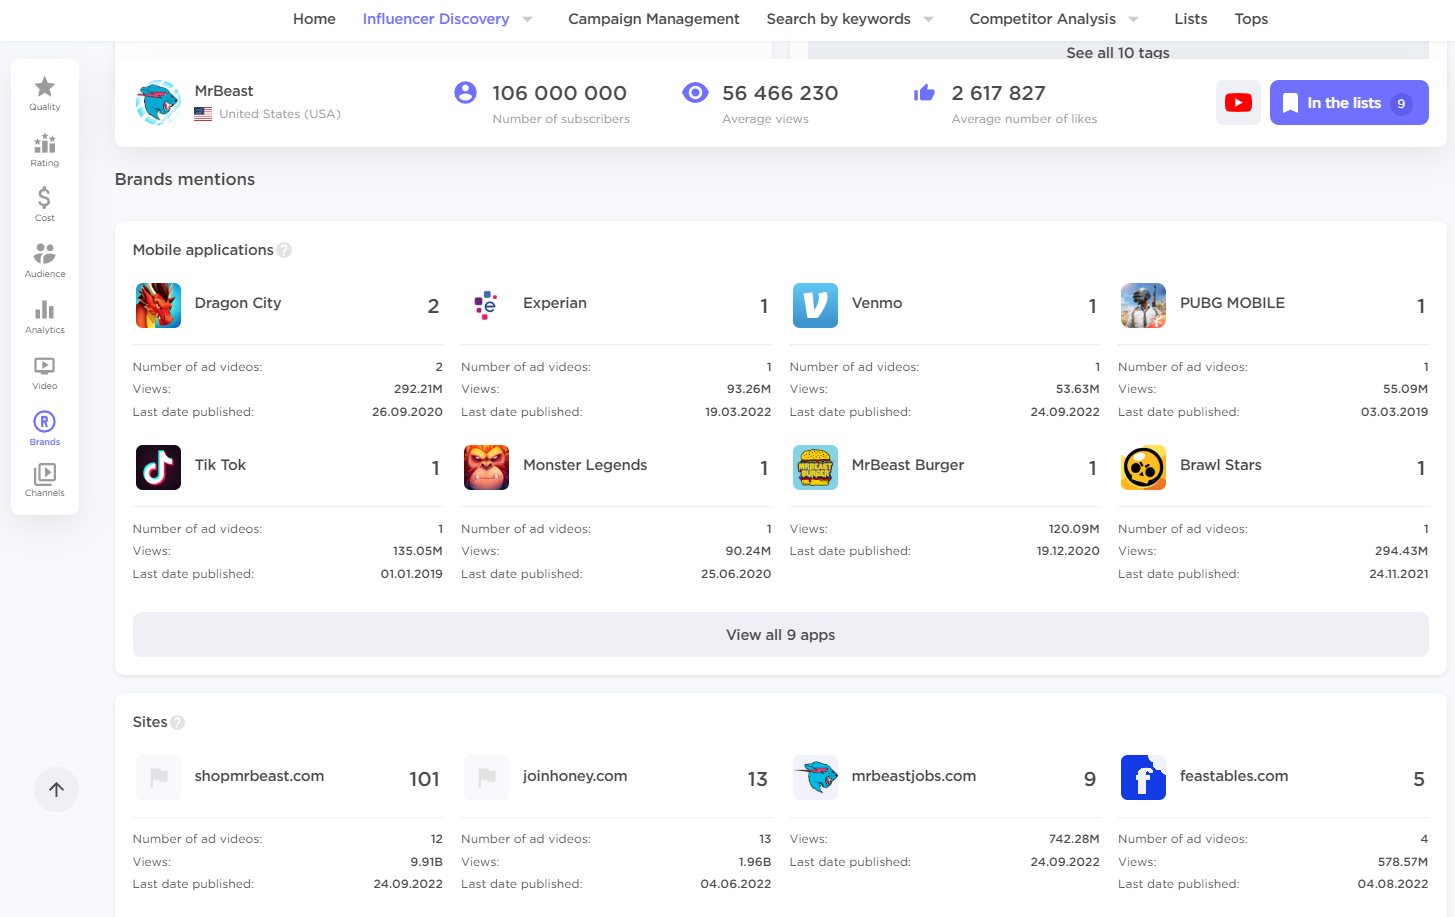Open the Quality star icon in sidebar

44,93
